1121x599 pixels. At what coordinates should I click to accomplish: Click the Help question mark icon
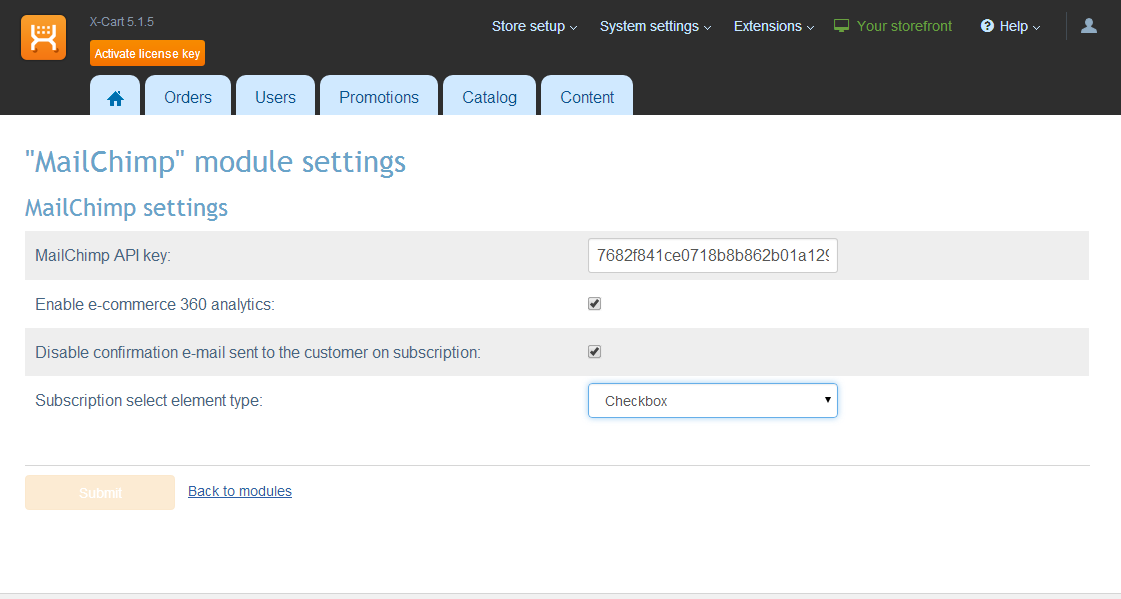987,26
